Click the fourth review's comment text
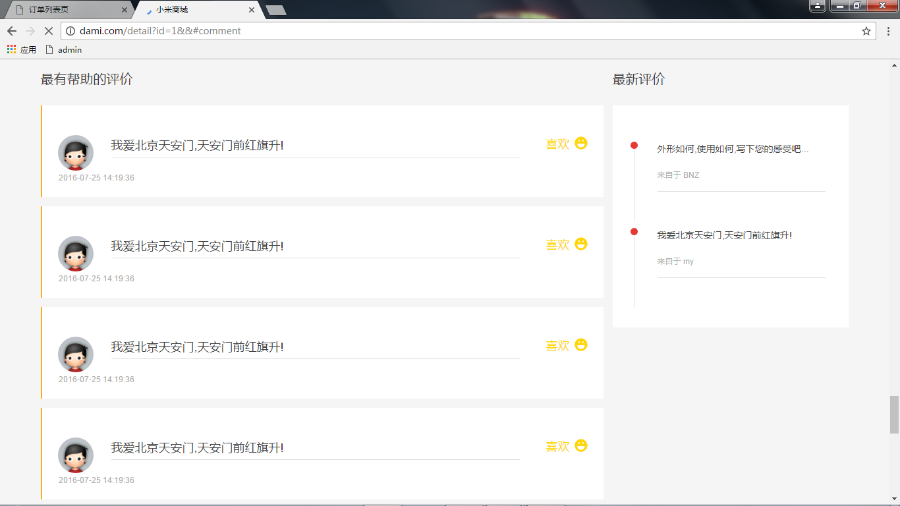 click(197, 448)
